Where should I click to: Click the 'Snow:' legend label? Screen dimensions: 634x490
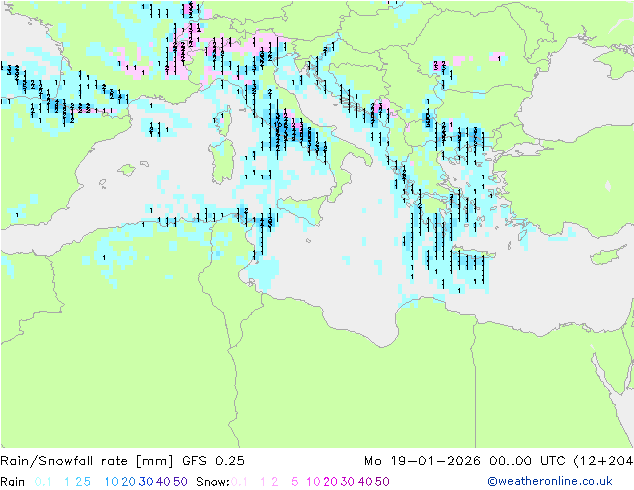click(x=213, y=482)
